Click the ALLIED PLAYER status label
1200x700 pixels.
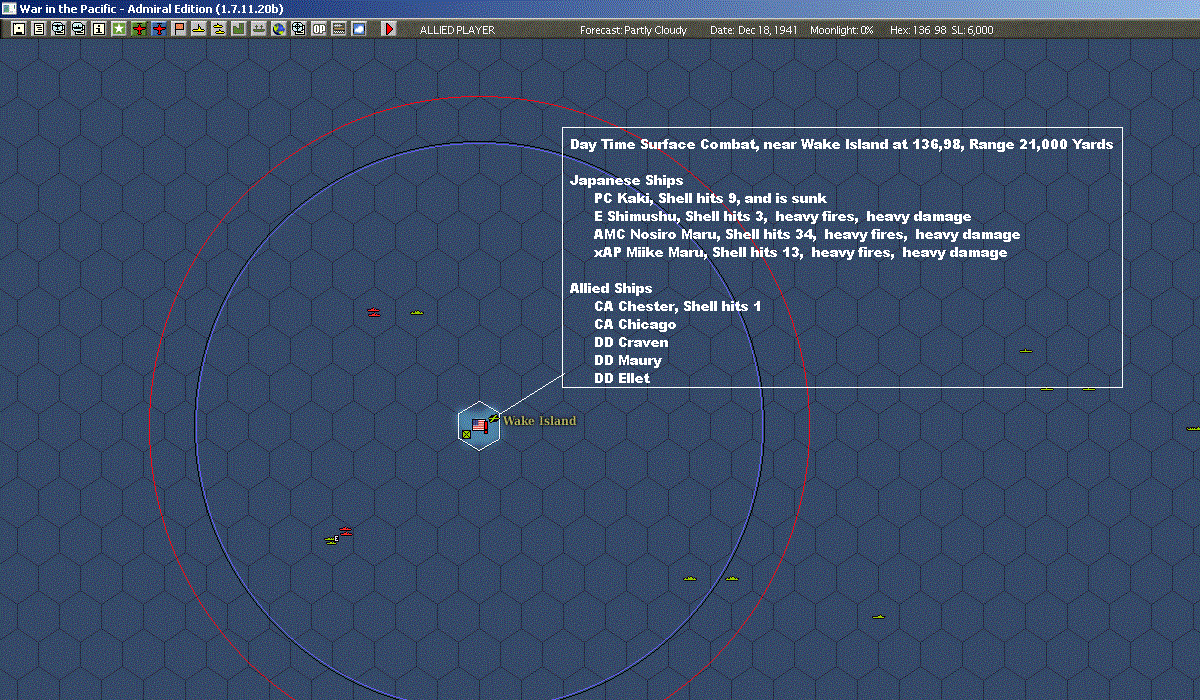(457, 30)
